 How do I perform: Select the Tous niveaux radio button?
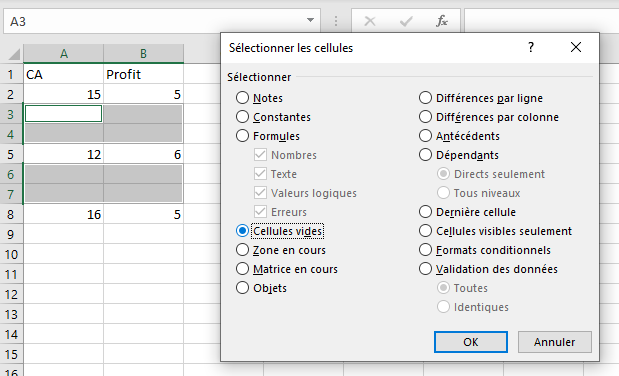pos(443,193)
